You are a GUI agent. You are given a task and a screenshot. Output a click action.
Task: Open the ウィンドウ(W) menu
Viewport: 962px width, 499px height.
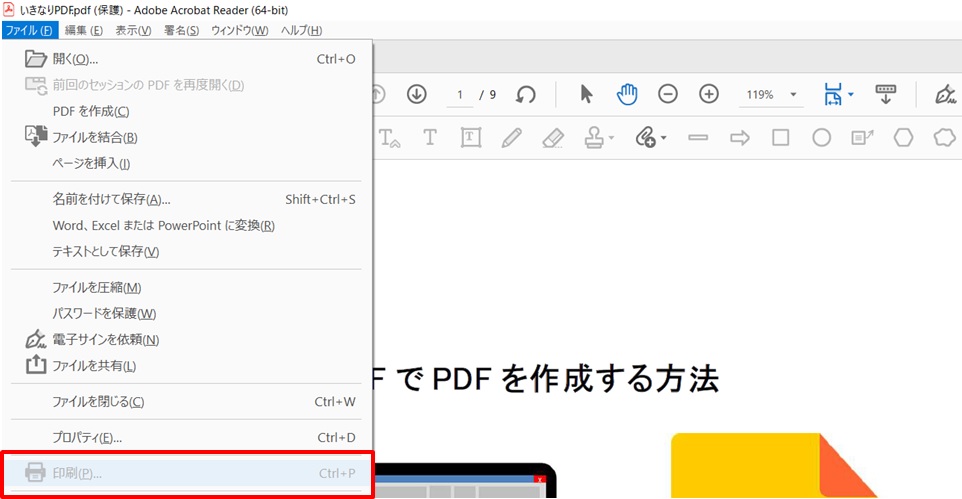[239, 30]
